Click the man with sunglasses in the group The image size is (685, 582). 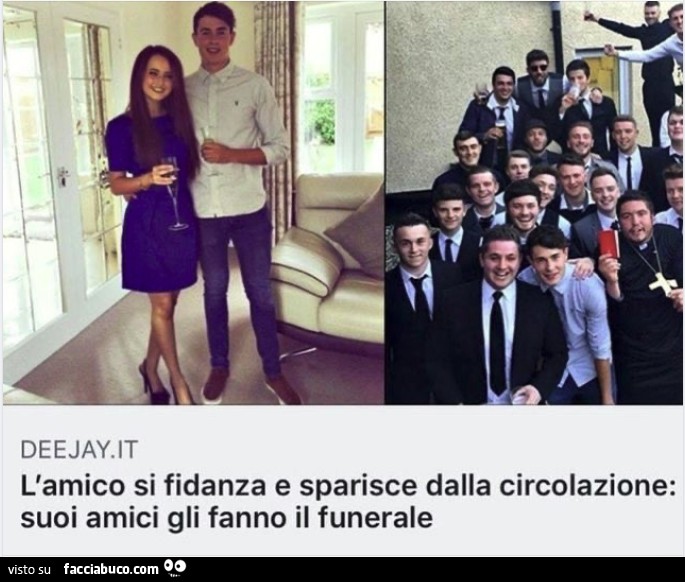click(538, 81)
